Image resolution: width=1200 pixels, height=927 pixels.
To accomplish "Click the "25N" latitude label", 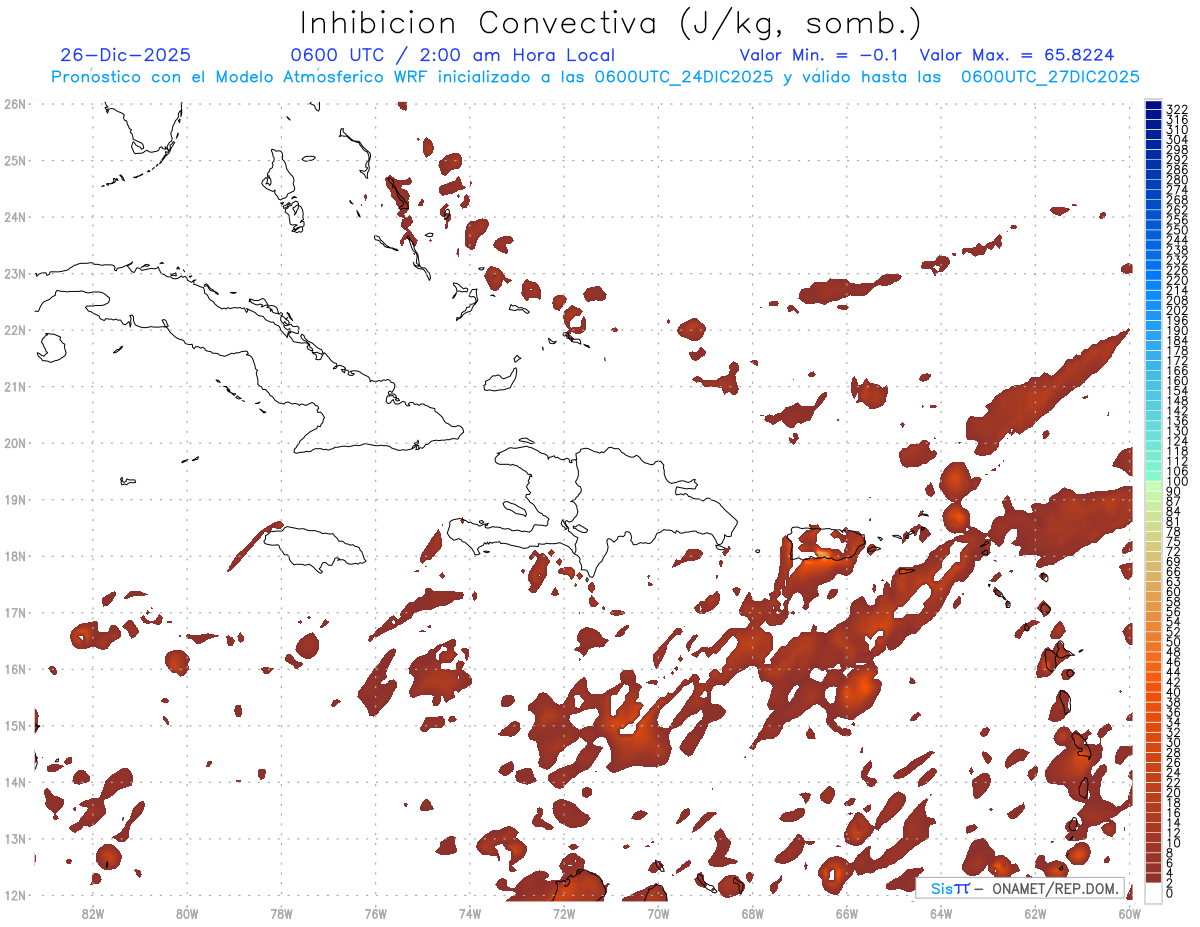I will click(15, 160).
